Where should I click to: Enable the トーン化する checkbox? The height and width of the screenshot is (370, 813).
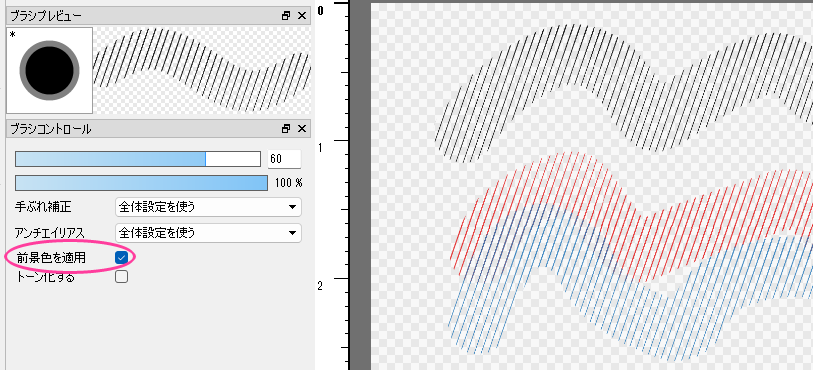[121, 277]
